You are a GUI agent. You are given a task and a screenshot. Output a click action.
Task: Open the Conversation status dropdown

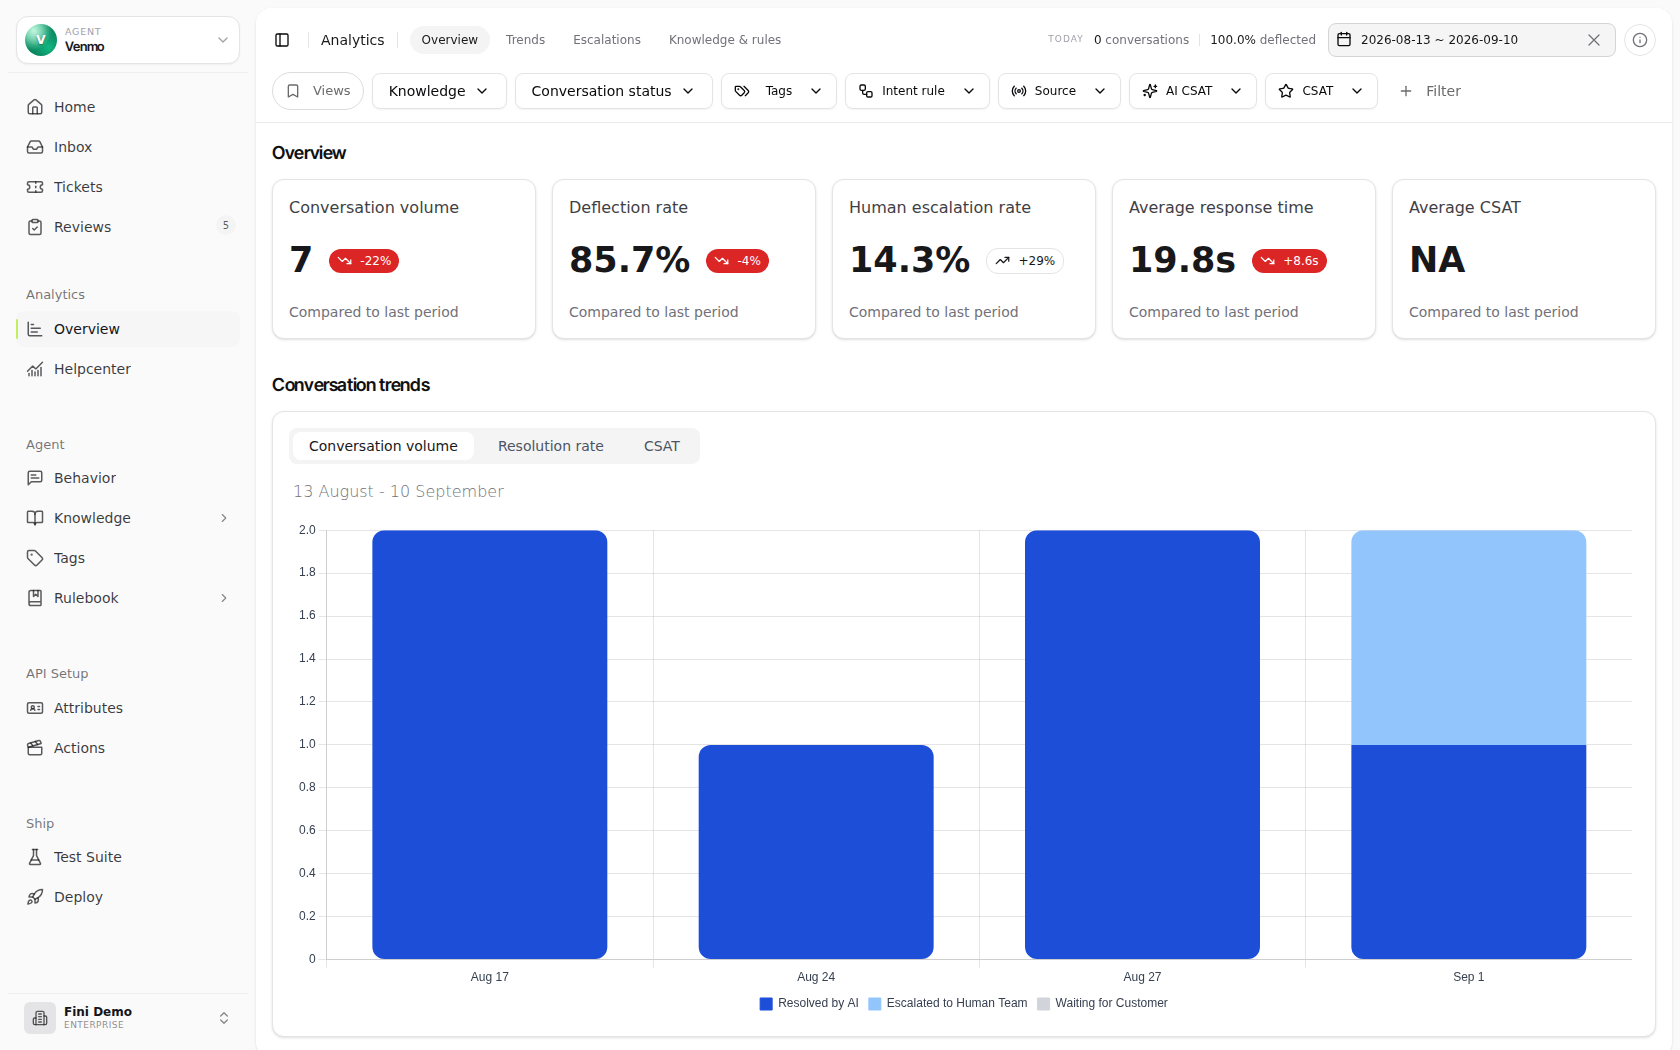613,91
